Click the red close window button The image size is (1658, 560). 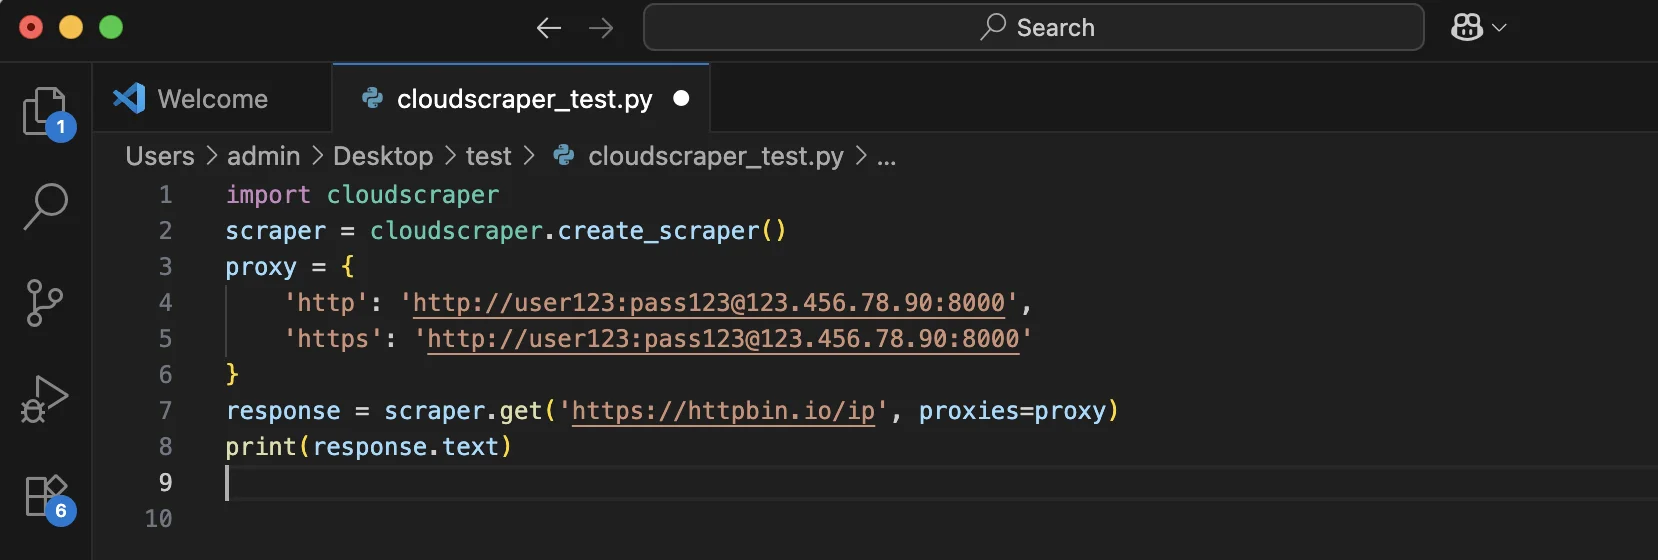[x=31, y=27]
